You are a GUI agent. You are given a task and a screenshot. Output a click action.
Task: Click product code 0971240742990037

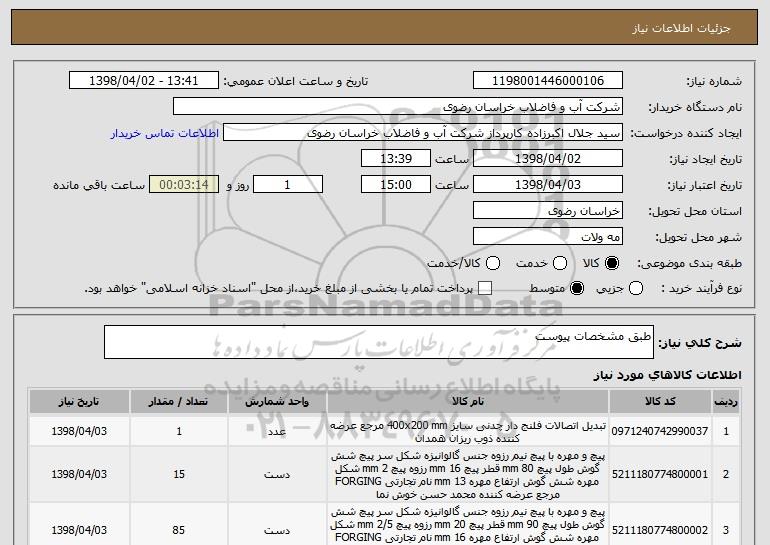click(x=660, y=431)
